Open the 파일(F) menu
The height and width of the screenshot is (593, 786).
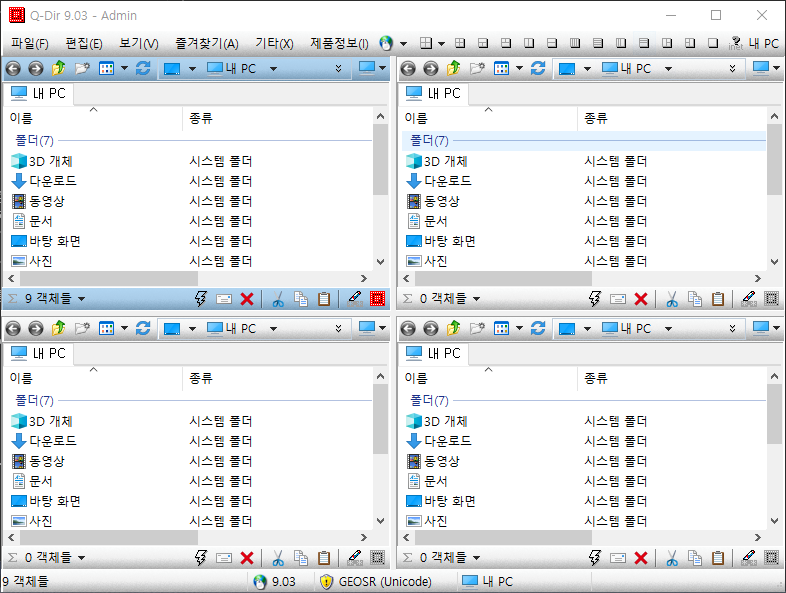(30, 44)
